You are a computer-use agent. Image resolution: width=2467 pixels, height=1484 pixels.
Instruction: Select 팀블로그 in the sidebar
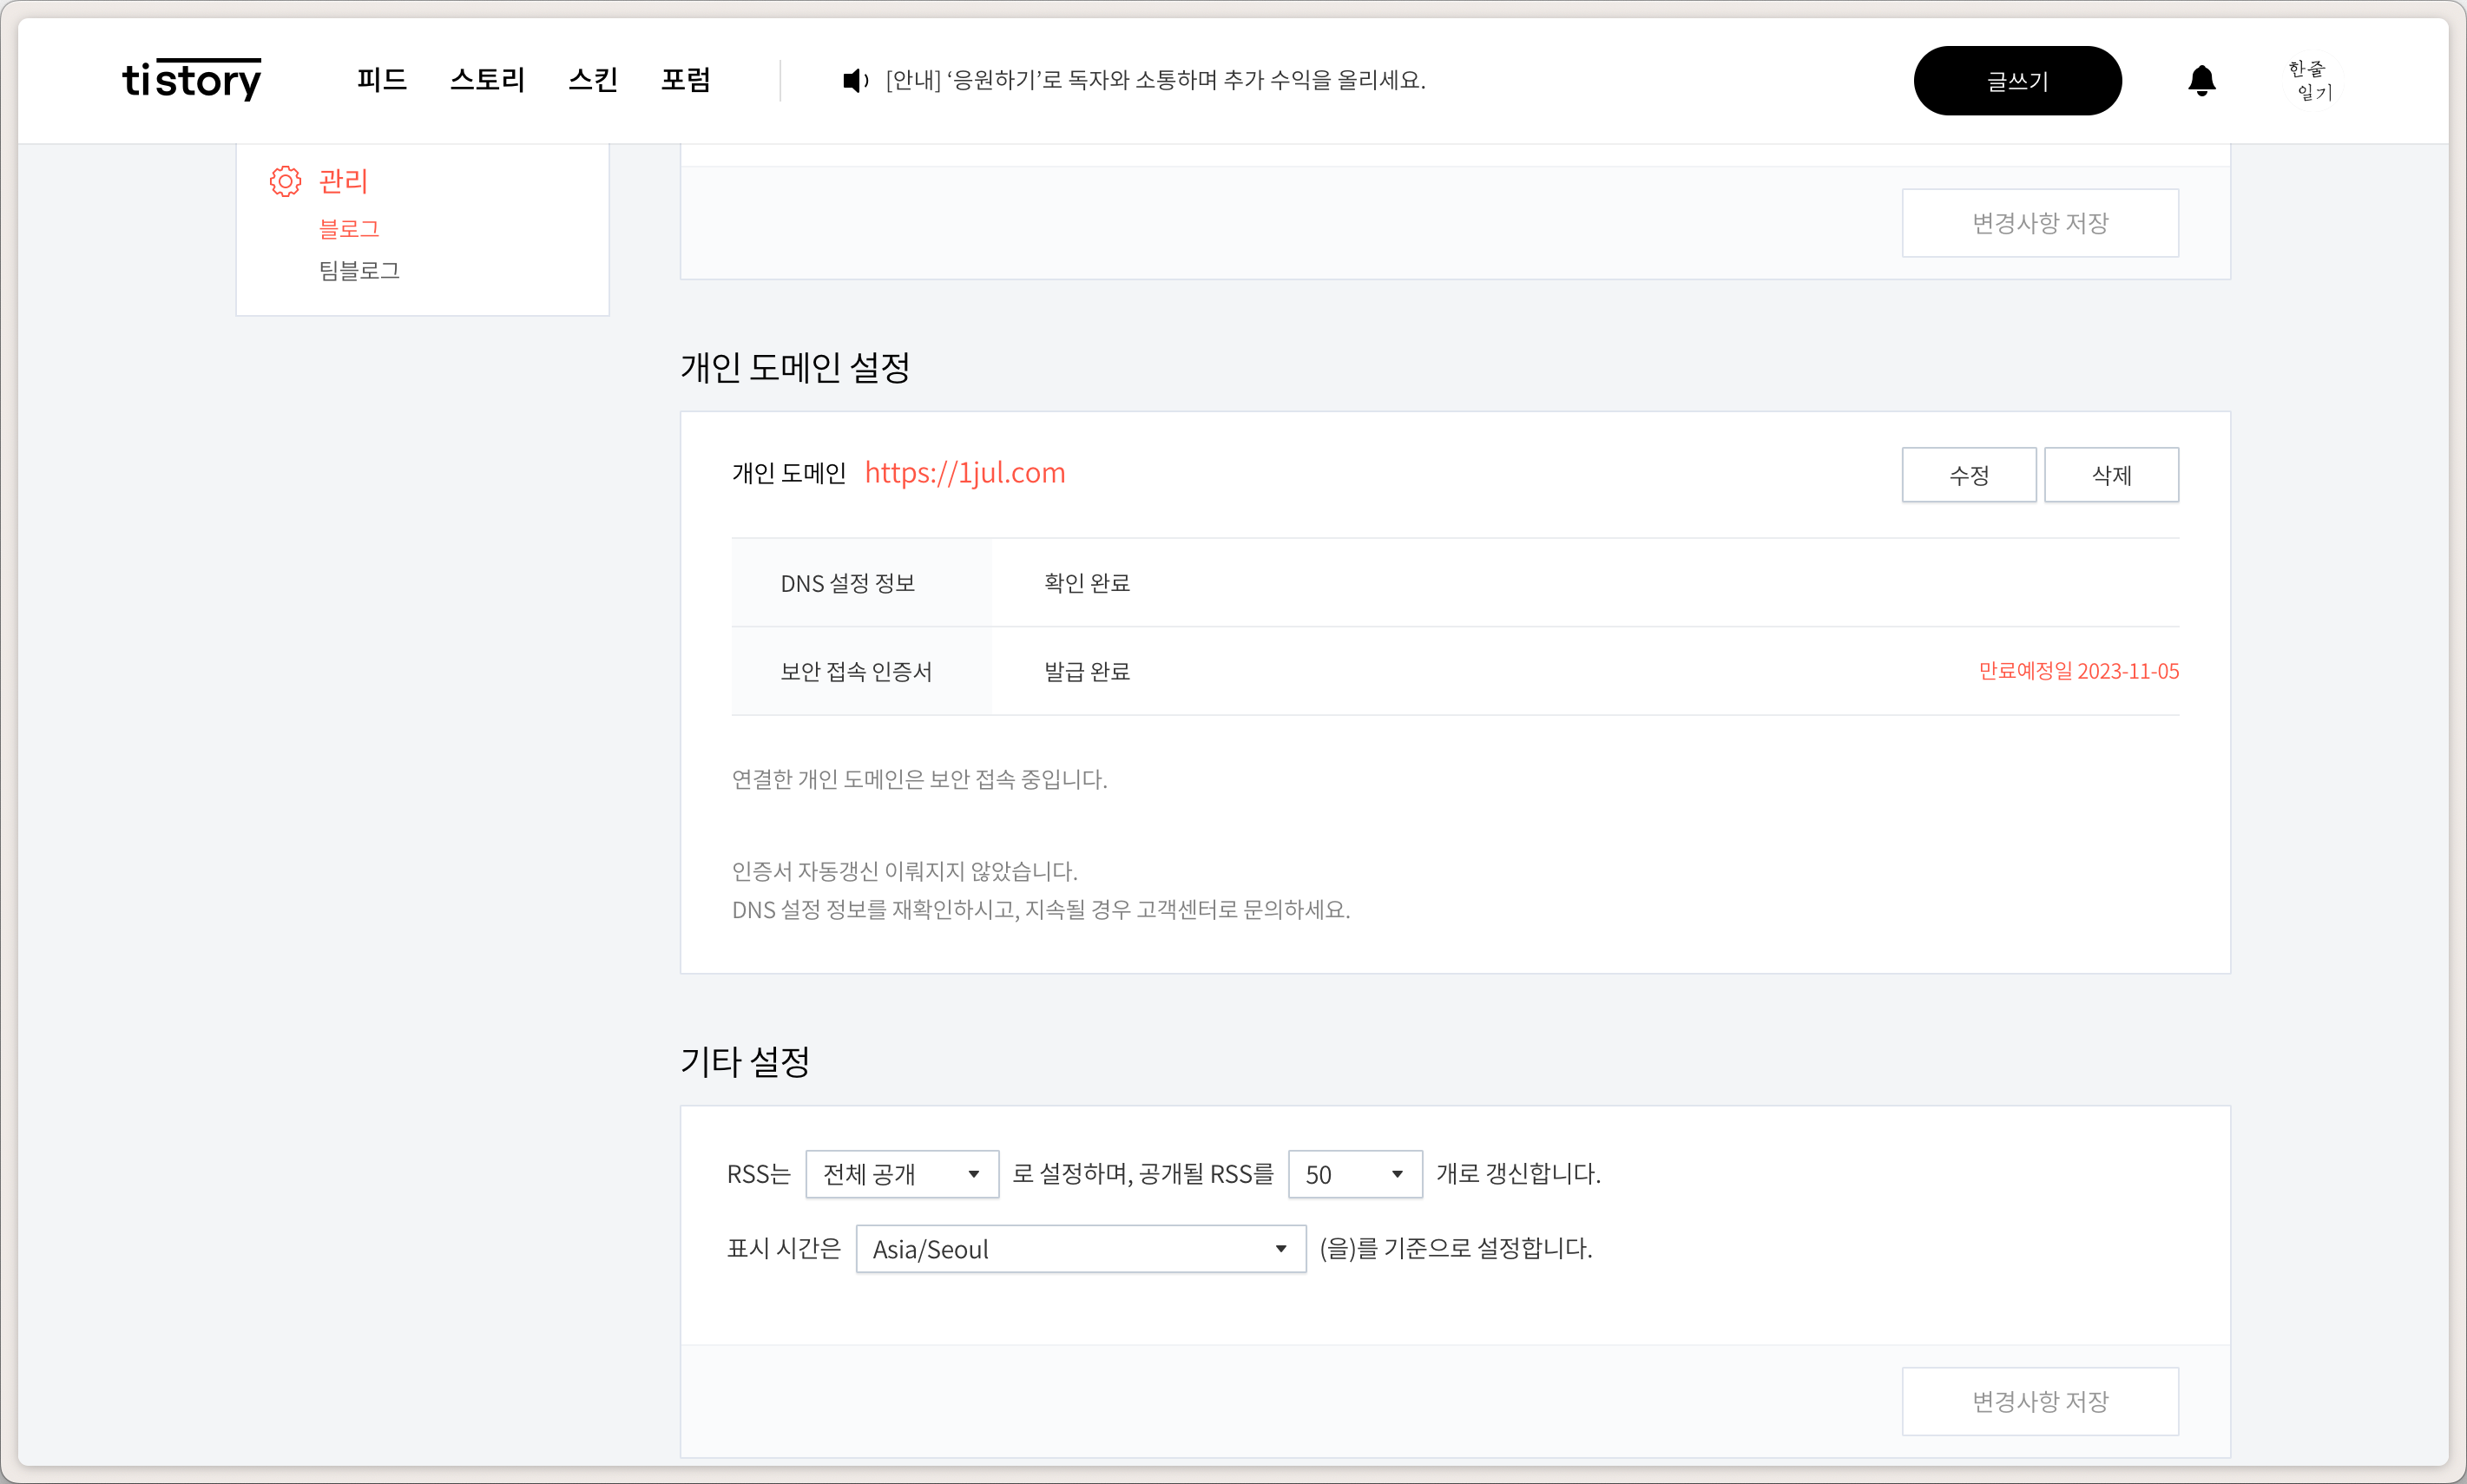coord(359,271)
